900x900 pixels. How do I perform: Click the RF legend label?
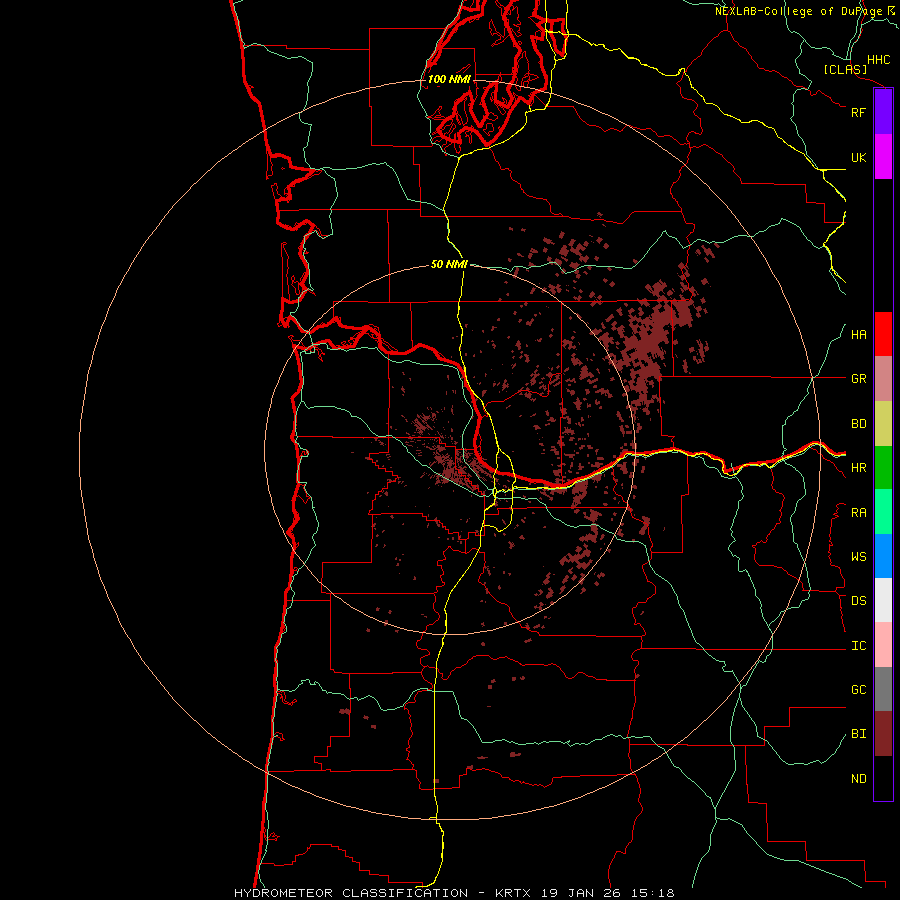point(858,112)
